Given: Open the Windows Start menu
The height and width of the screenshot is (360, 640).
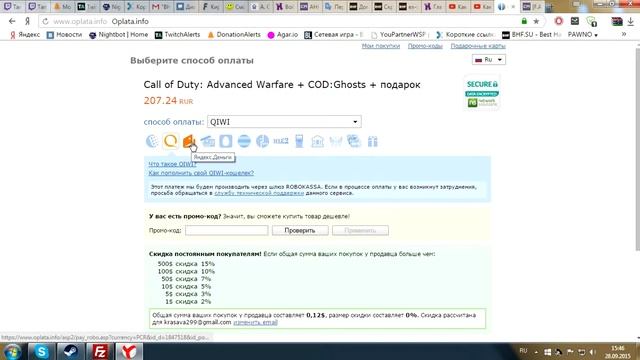Looking at the screenshot, I should click(13, 351).
